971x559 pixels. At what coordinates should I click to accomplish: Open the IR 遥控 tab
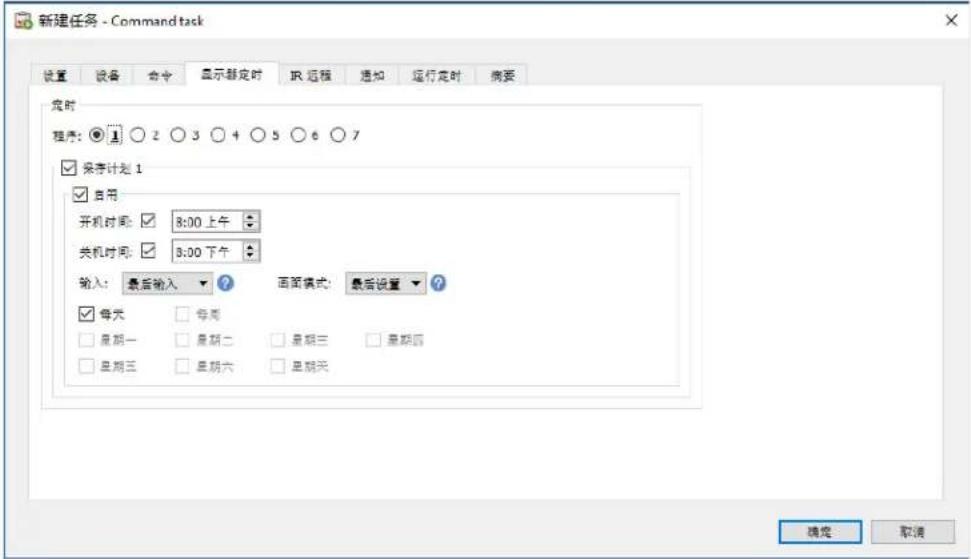tap(311, 76)
